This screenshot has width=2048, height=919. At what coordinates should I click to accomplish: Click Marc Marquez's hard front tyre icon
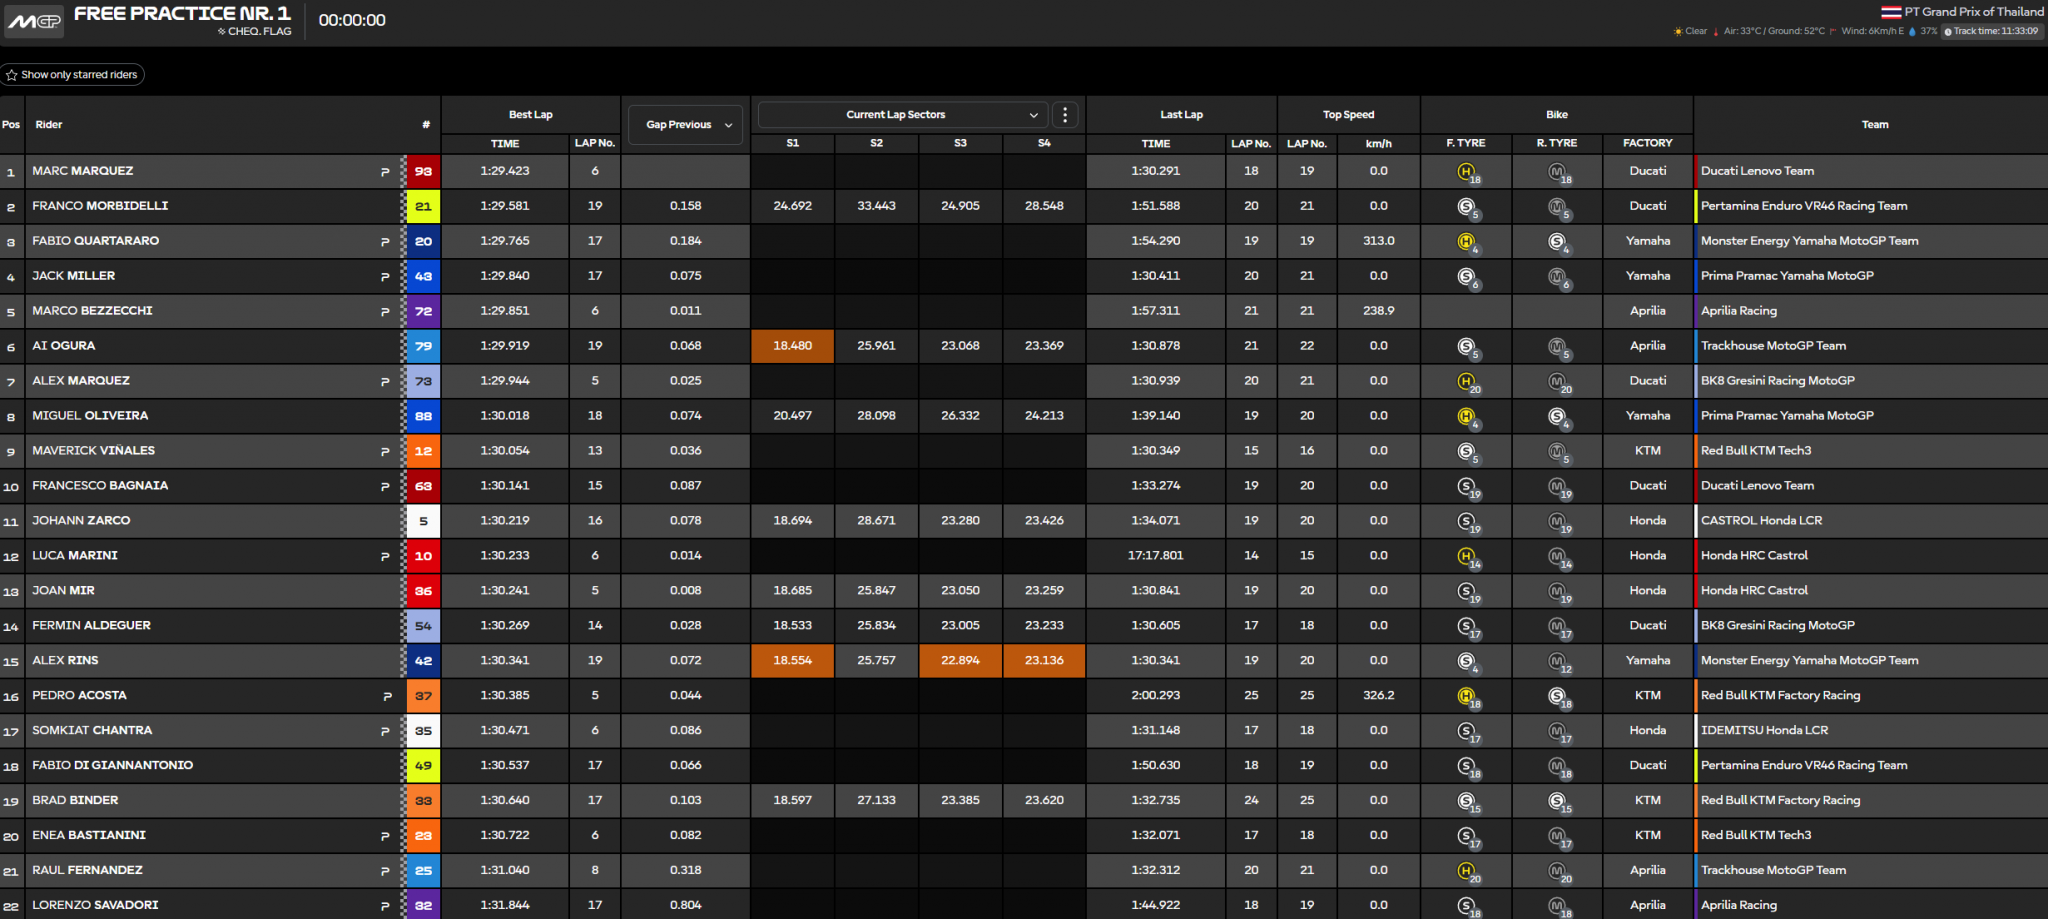(x=1466, y=171)
